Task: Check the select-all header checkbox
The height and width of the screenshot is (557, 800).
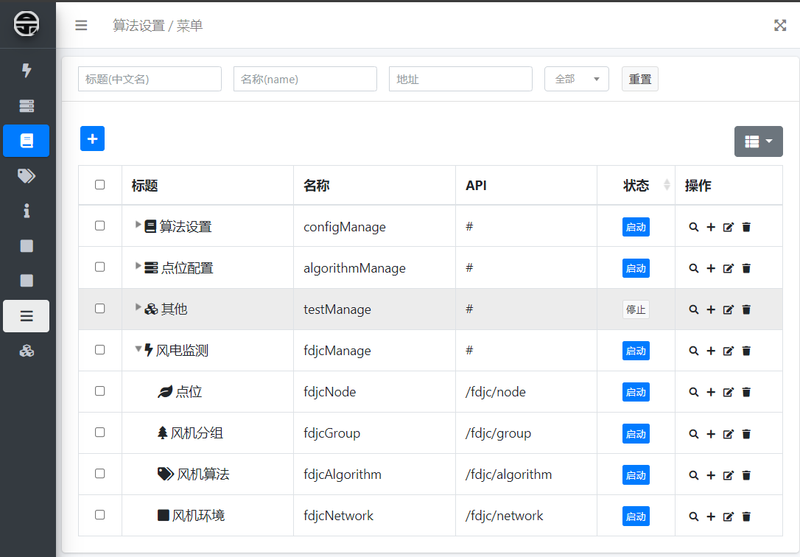Action: (100, 185)
